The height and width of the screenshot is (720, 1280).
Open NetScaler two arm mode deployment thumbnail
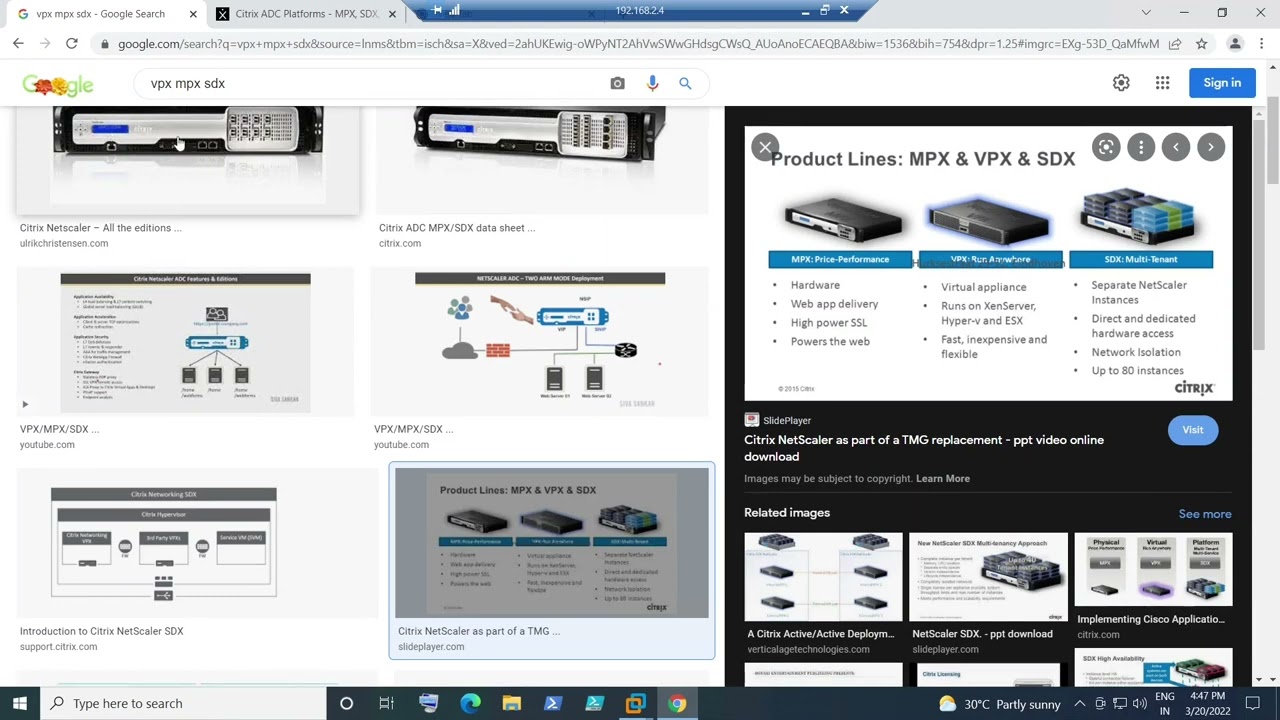[x=540, y=342]
